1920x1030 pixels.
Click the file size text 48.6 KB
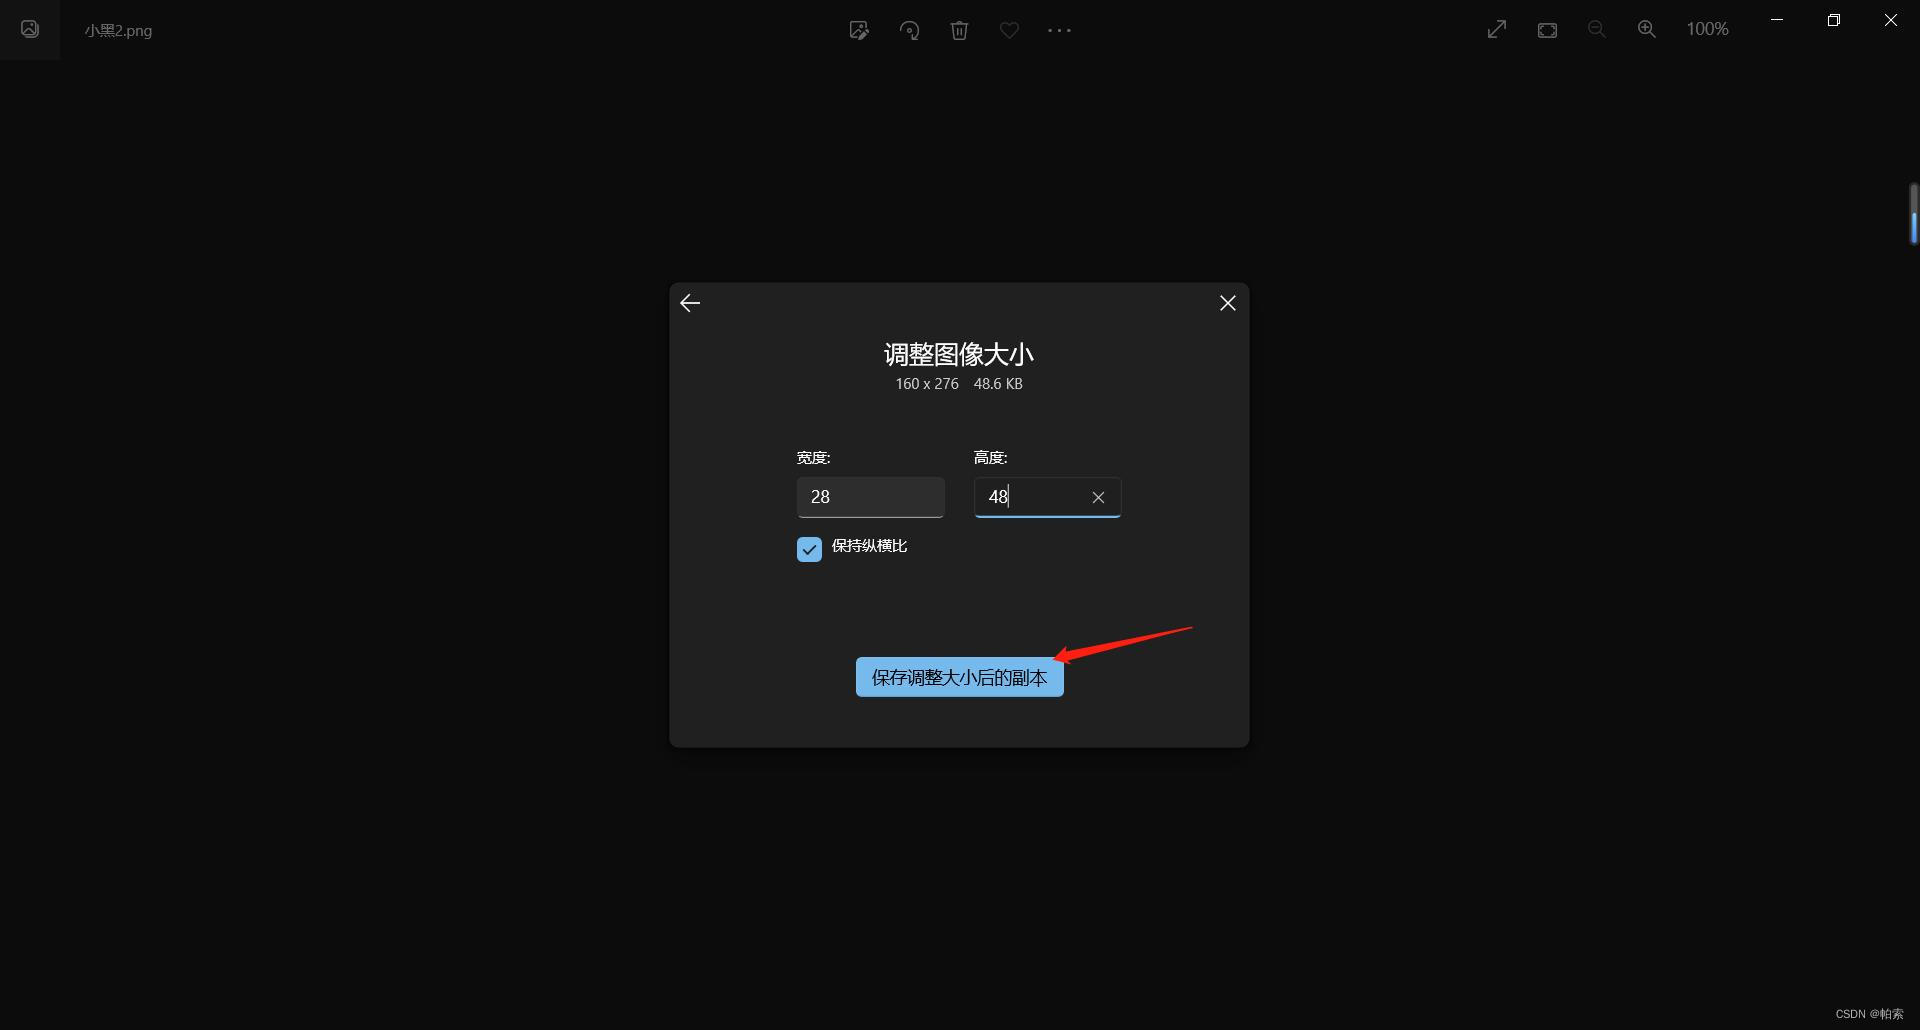coord(998,384)
